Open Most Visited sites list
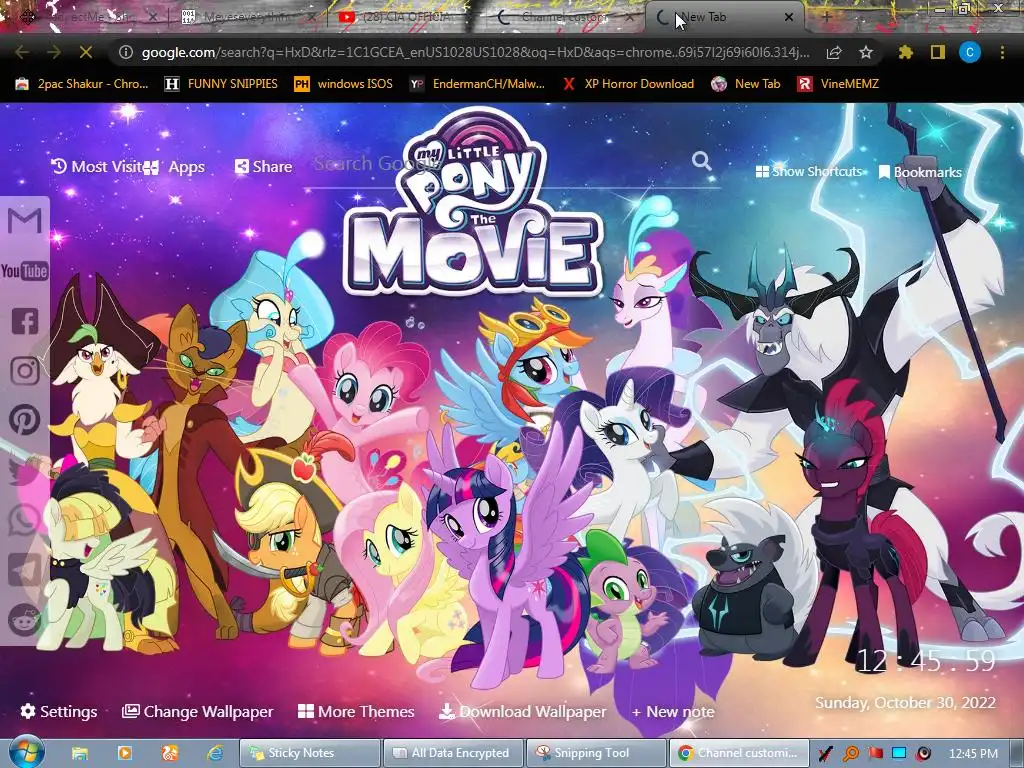 (x=97, y=167)
